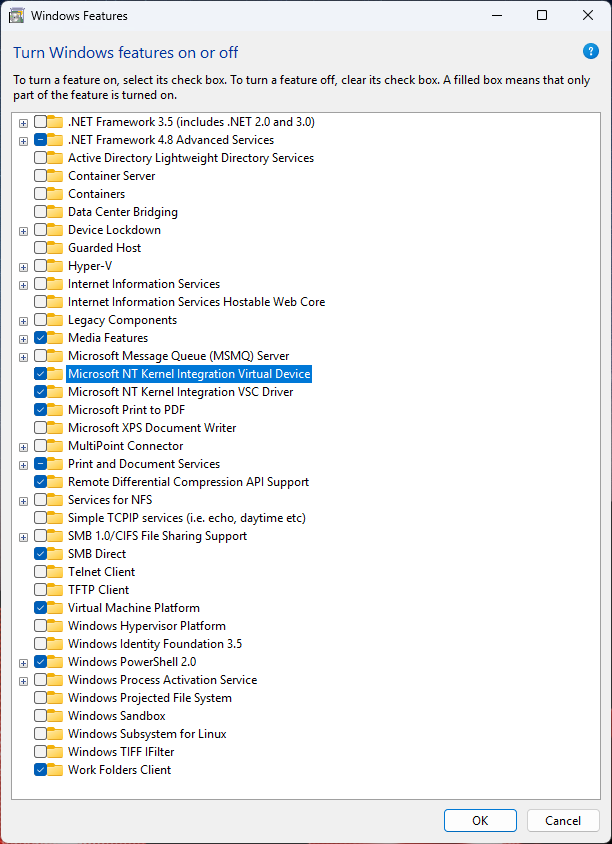Uncheck Microsoft NT Kernel Integration VSC Driver
Image resolution: width=612 pixels, height=844 pixels.
[40, 391]
